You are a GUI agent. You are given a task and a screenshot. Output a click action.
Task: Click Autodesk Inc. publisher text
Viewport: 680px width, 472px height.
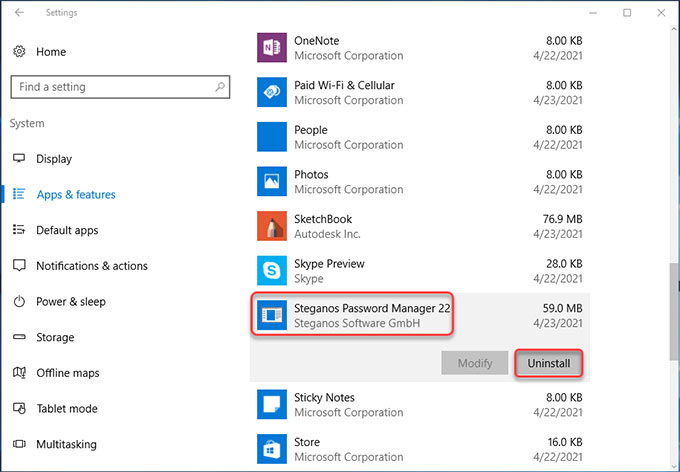click(x=327, y=234)
